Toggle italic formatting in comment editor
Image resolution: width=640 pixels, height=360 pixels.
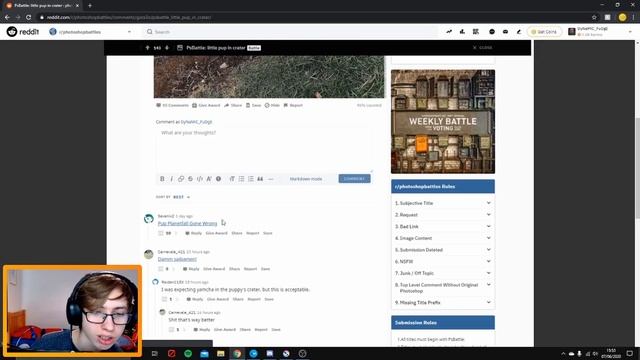pyautogui.click(x=171, y=179)
